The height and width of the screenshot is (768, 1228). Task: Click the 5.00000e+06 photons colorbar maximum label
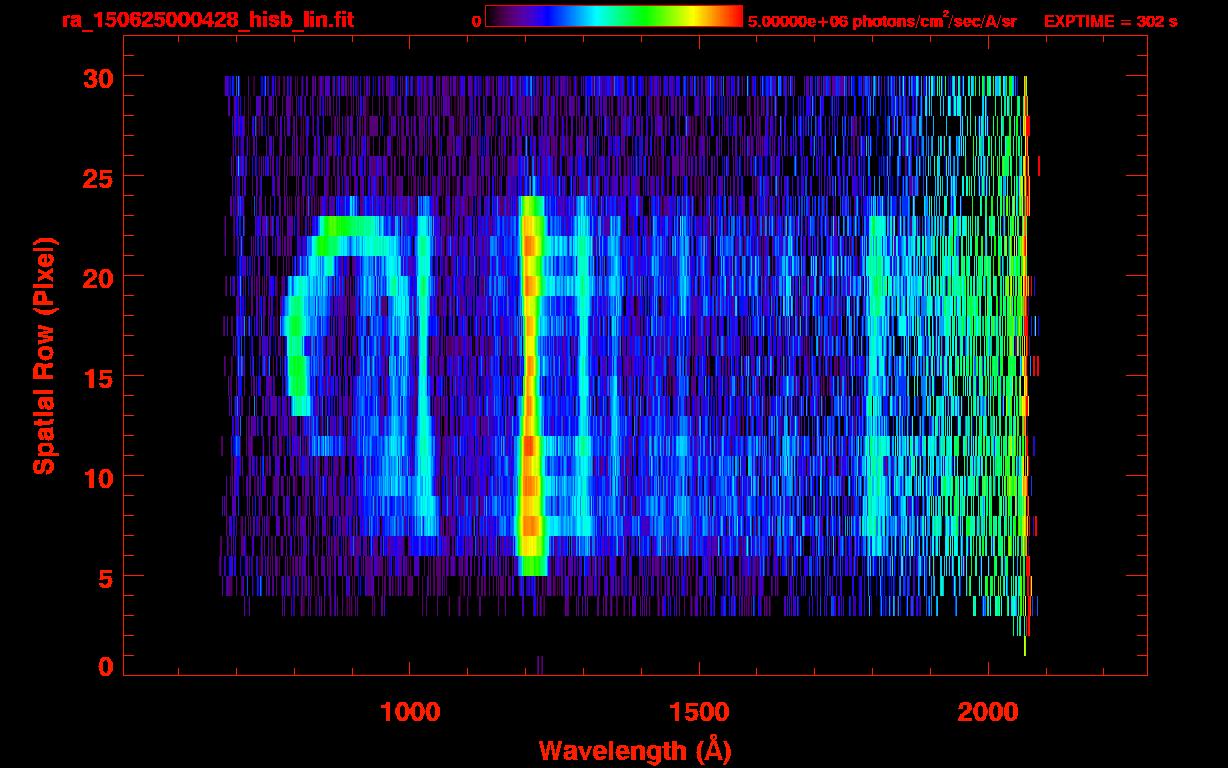tap(882, 22)
